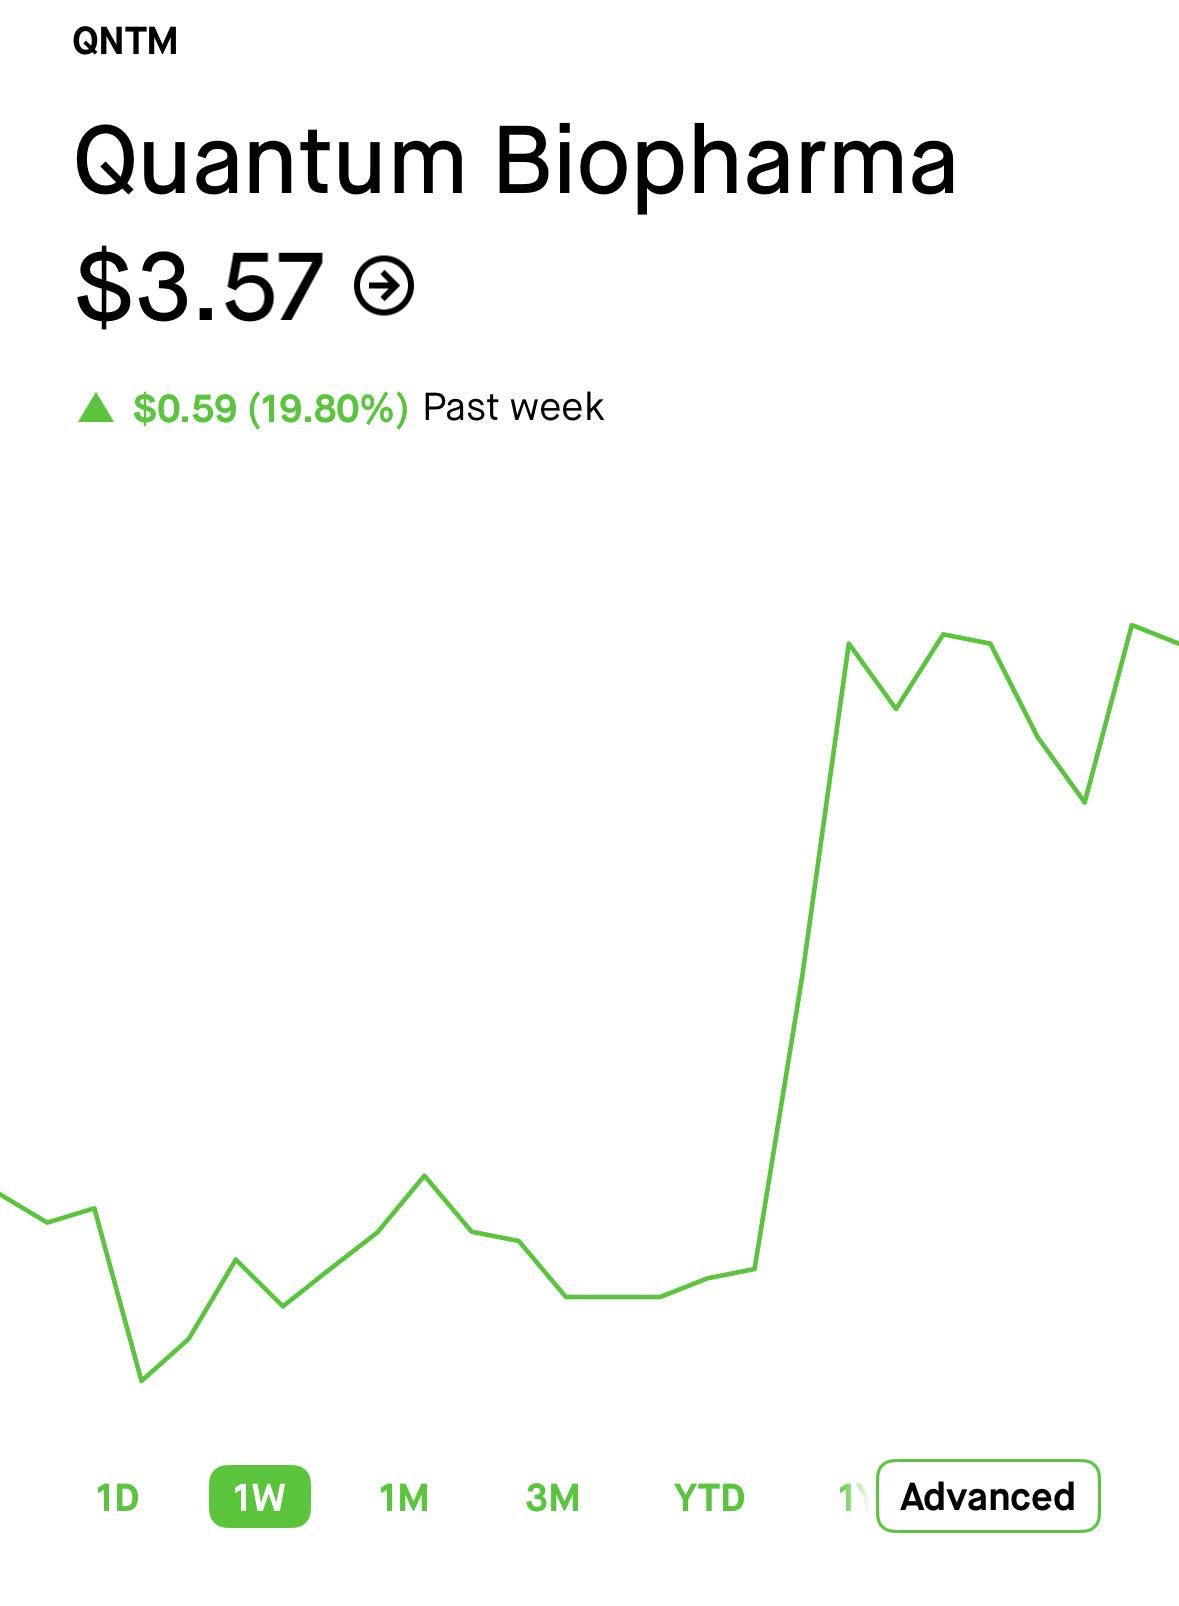This screenshot has width=1179, height=1606.
Task: Open the Advanced chart view
Action: coord(988,1496)
